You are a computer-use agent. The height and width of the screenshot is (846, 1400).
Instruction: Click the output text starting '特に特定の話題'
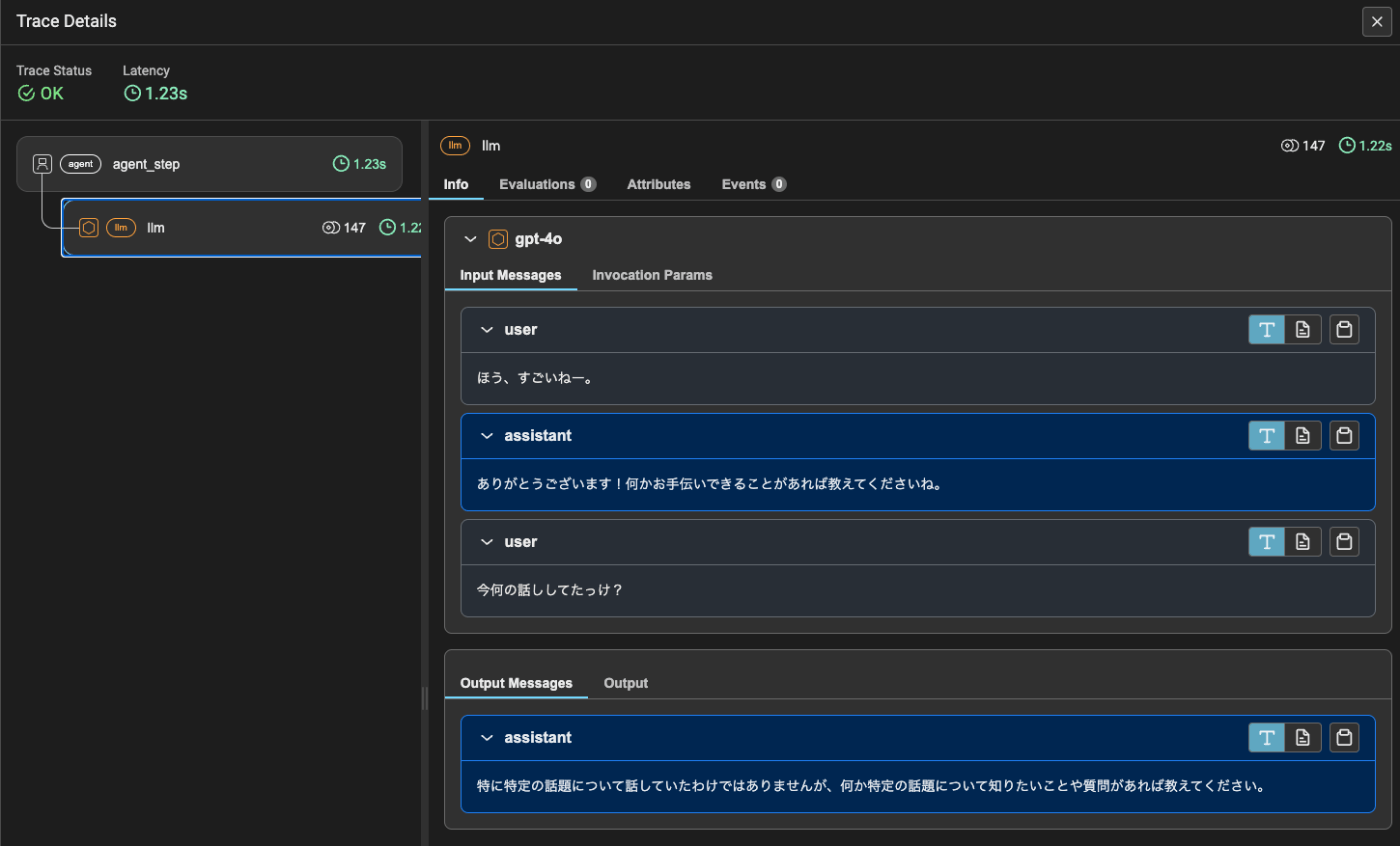point(872,786)
